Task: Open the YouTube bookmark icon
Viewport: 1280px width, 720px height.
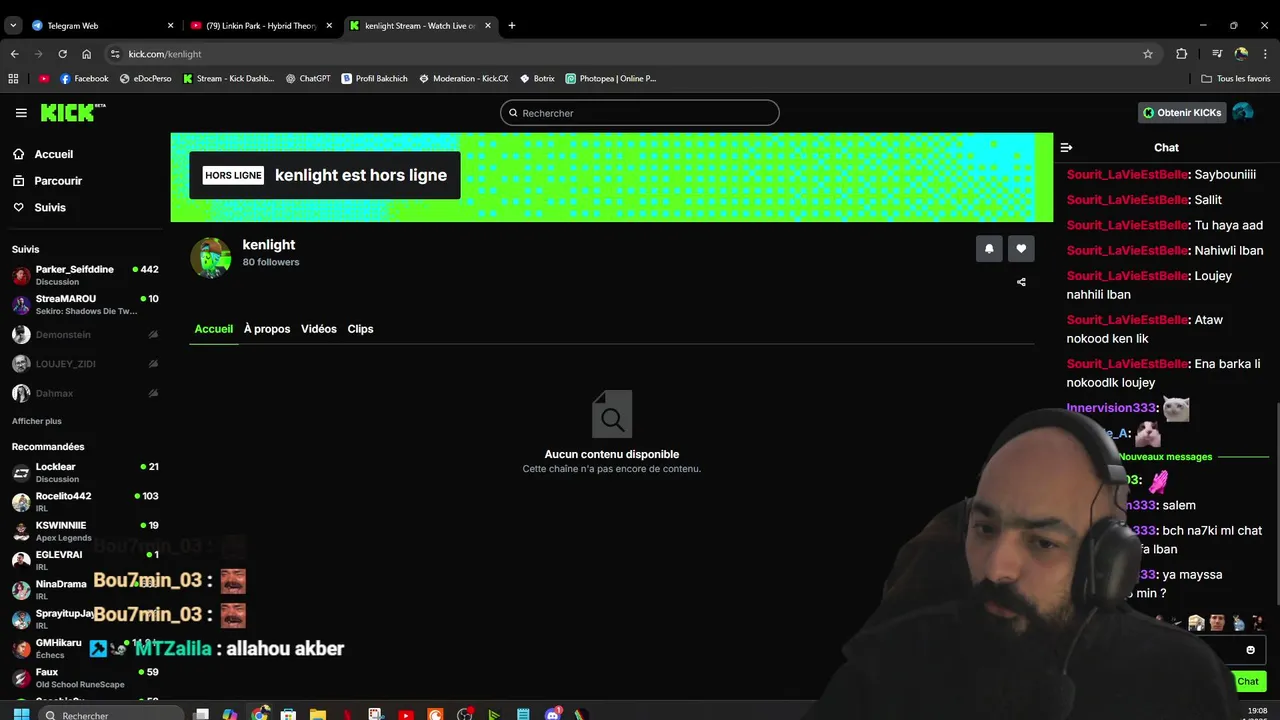Action: click(x=44, y=78)
